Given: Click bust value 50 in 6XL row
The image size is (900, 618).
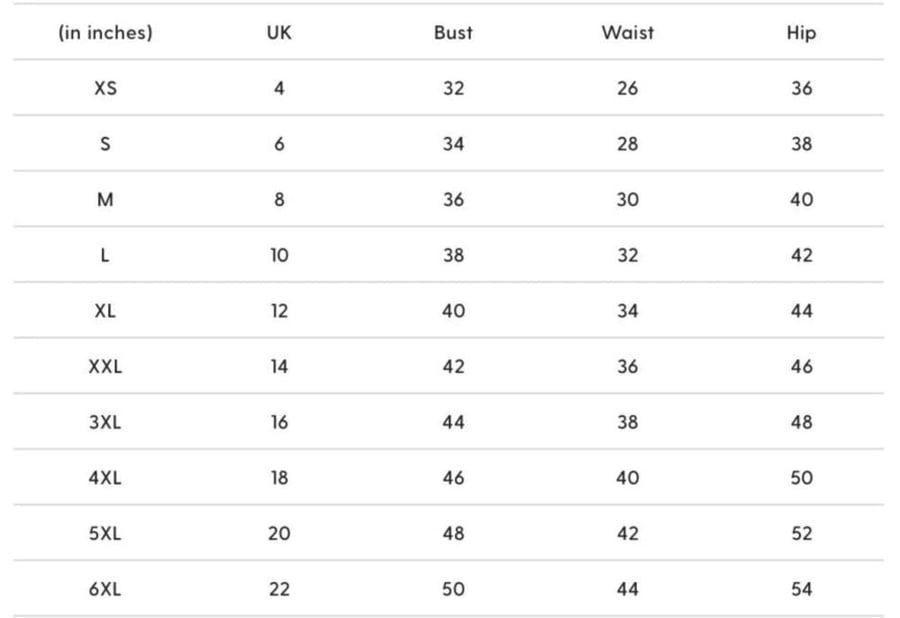Looking at the screenshot, I should pyautogui.click(x=453, y=589).
